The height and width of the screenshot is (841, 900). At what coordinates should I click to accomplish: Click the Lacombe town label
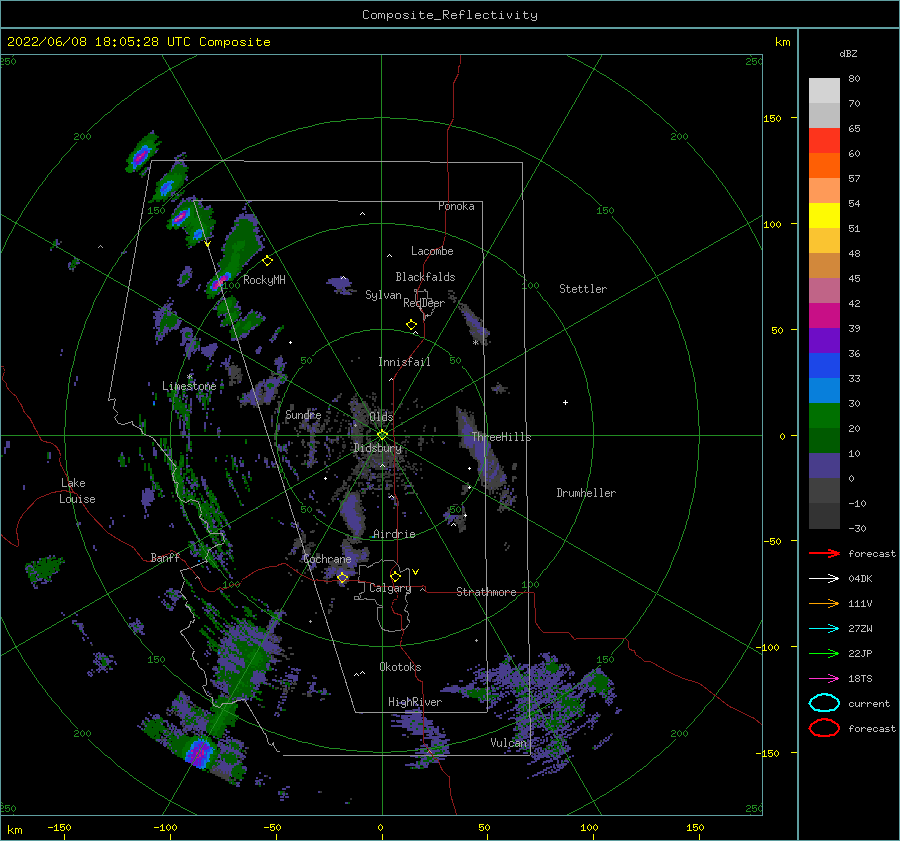(x=432, y=251)
